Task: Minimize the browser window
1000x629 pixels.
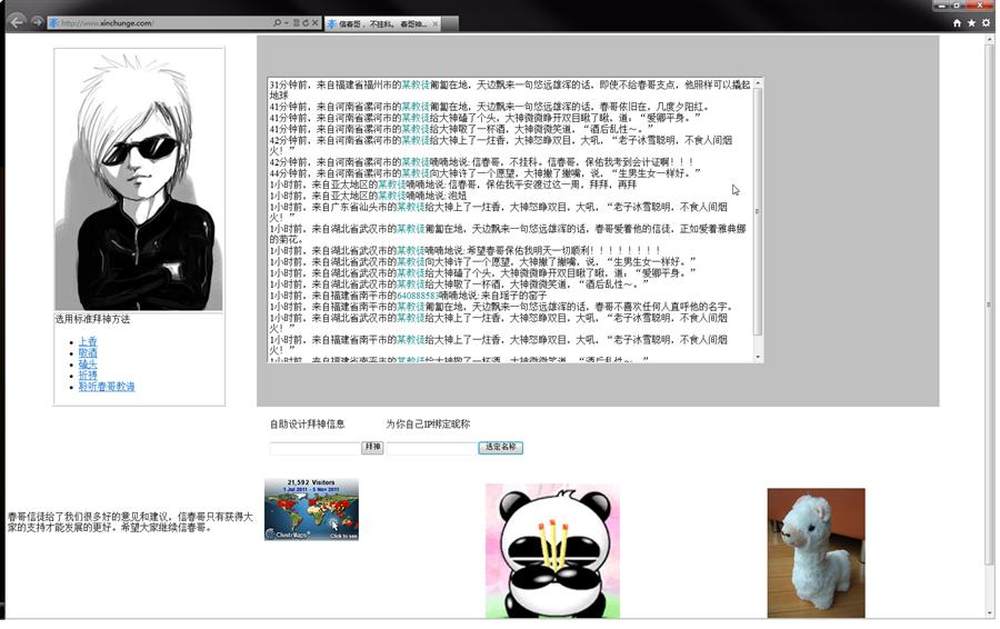Action: click(x=942, y=5)
